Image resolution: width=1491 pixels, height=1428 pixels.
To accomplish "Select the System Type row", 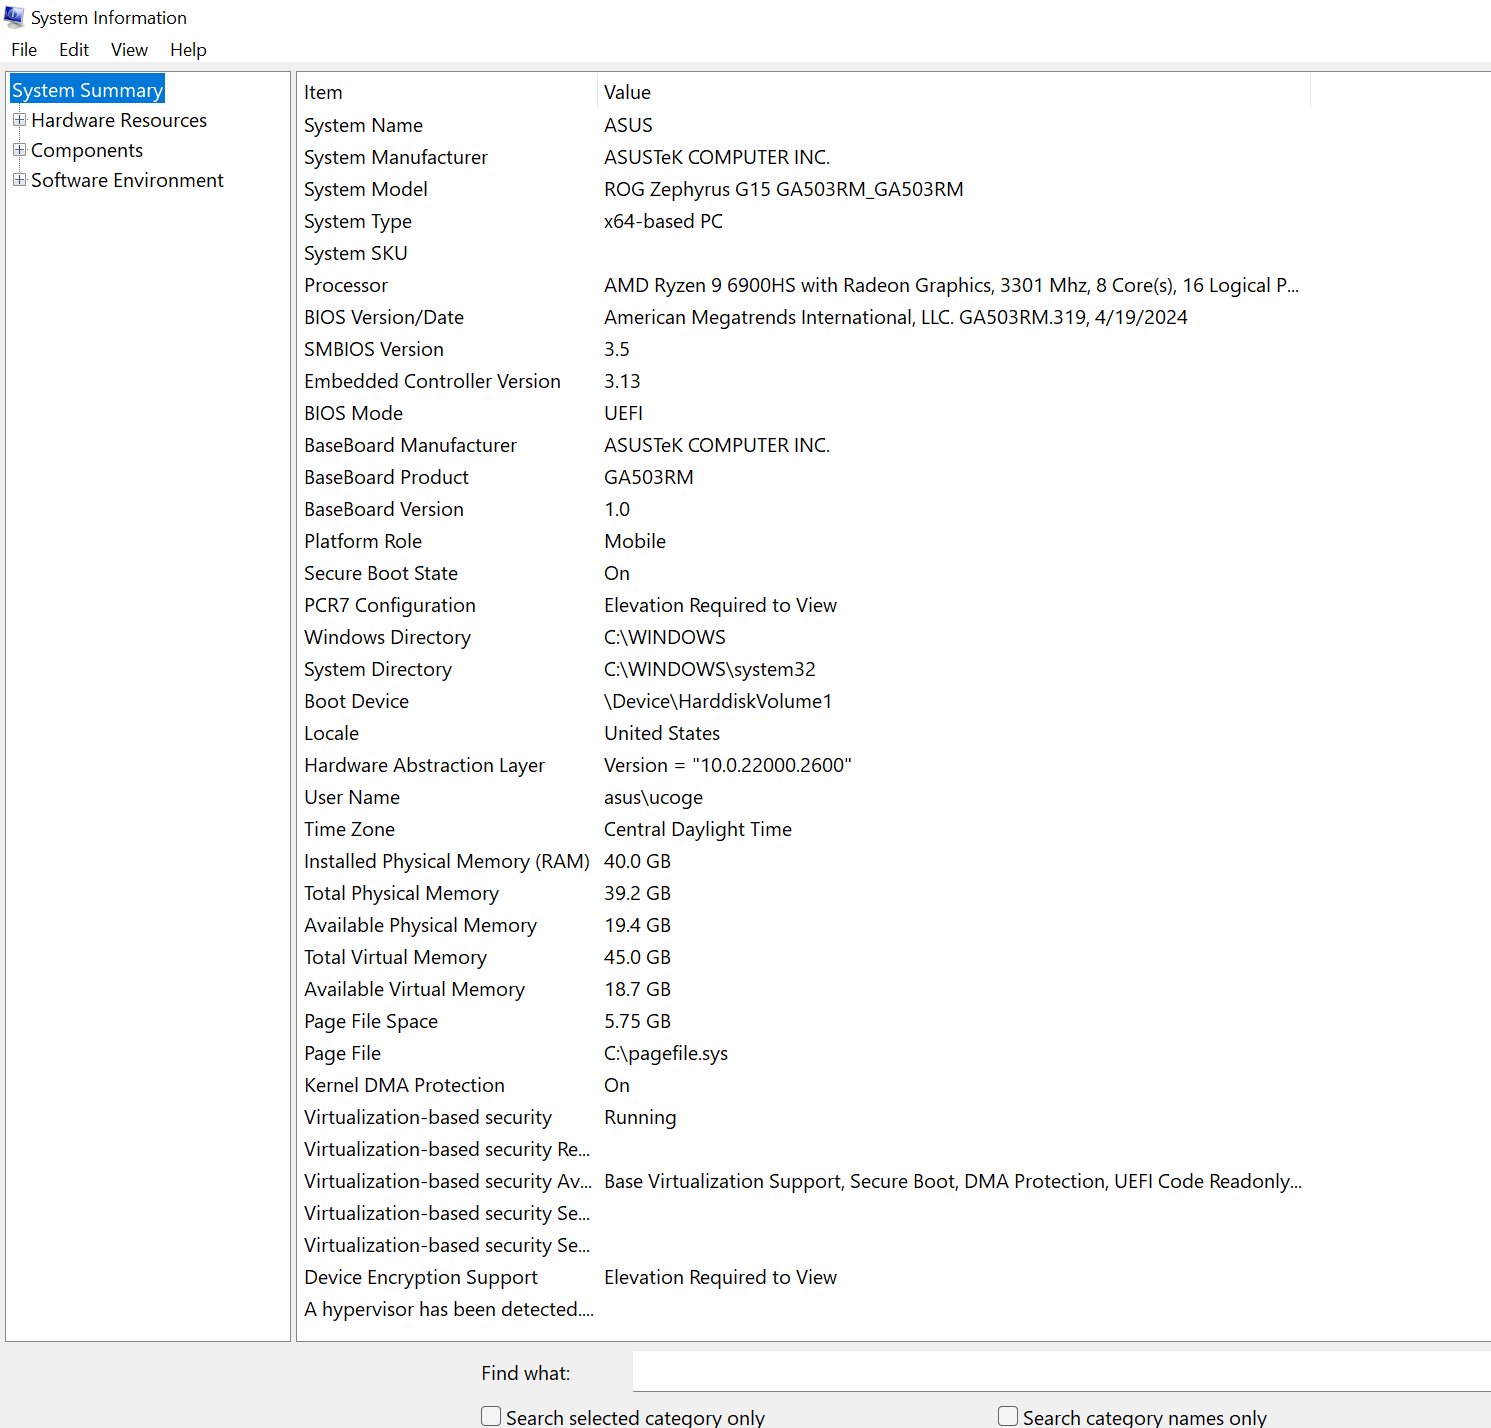I will pyautogui.click(x=804, y=221).
